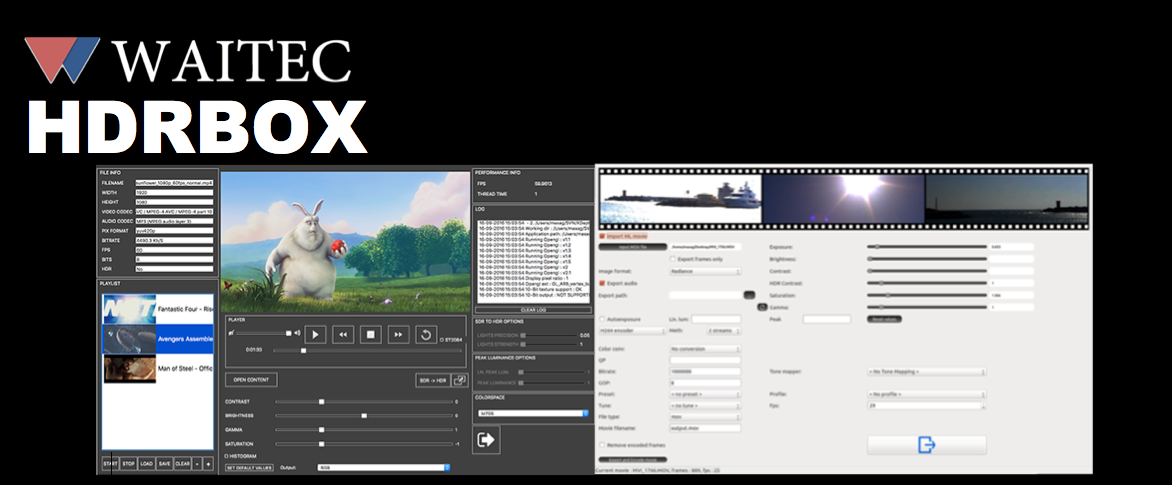The height and width of the screenshot is (485, 1172).
Task: Click the blue export icon button in the right window
Action: point(926,445)
